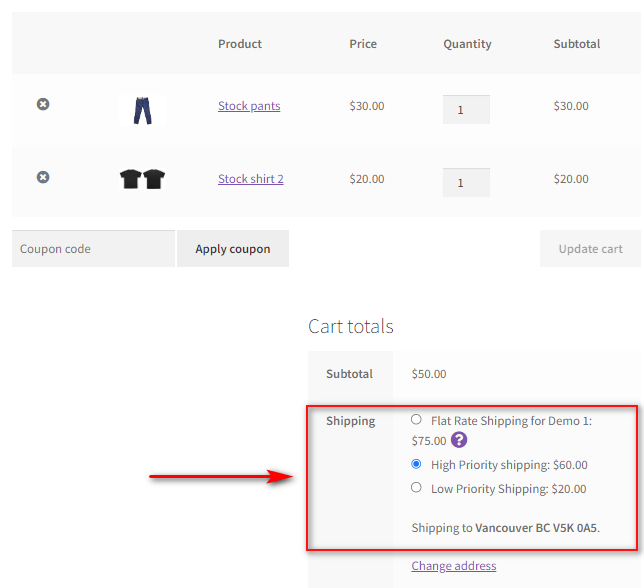The width and height of the screenshot is (644, 588).
Task: Open the Stock pants product link
Action: (249, 106)
